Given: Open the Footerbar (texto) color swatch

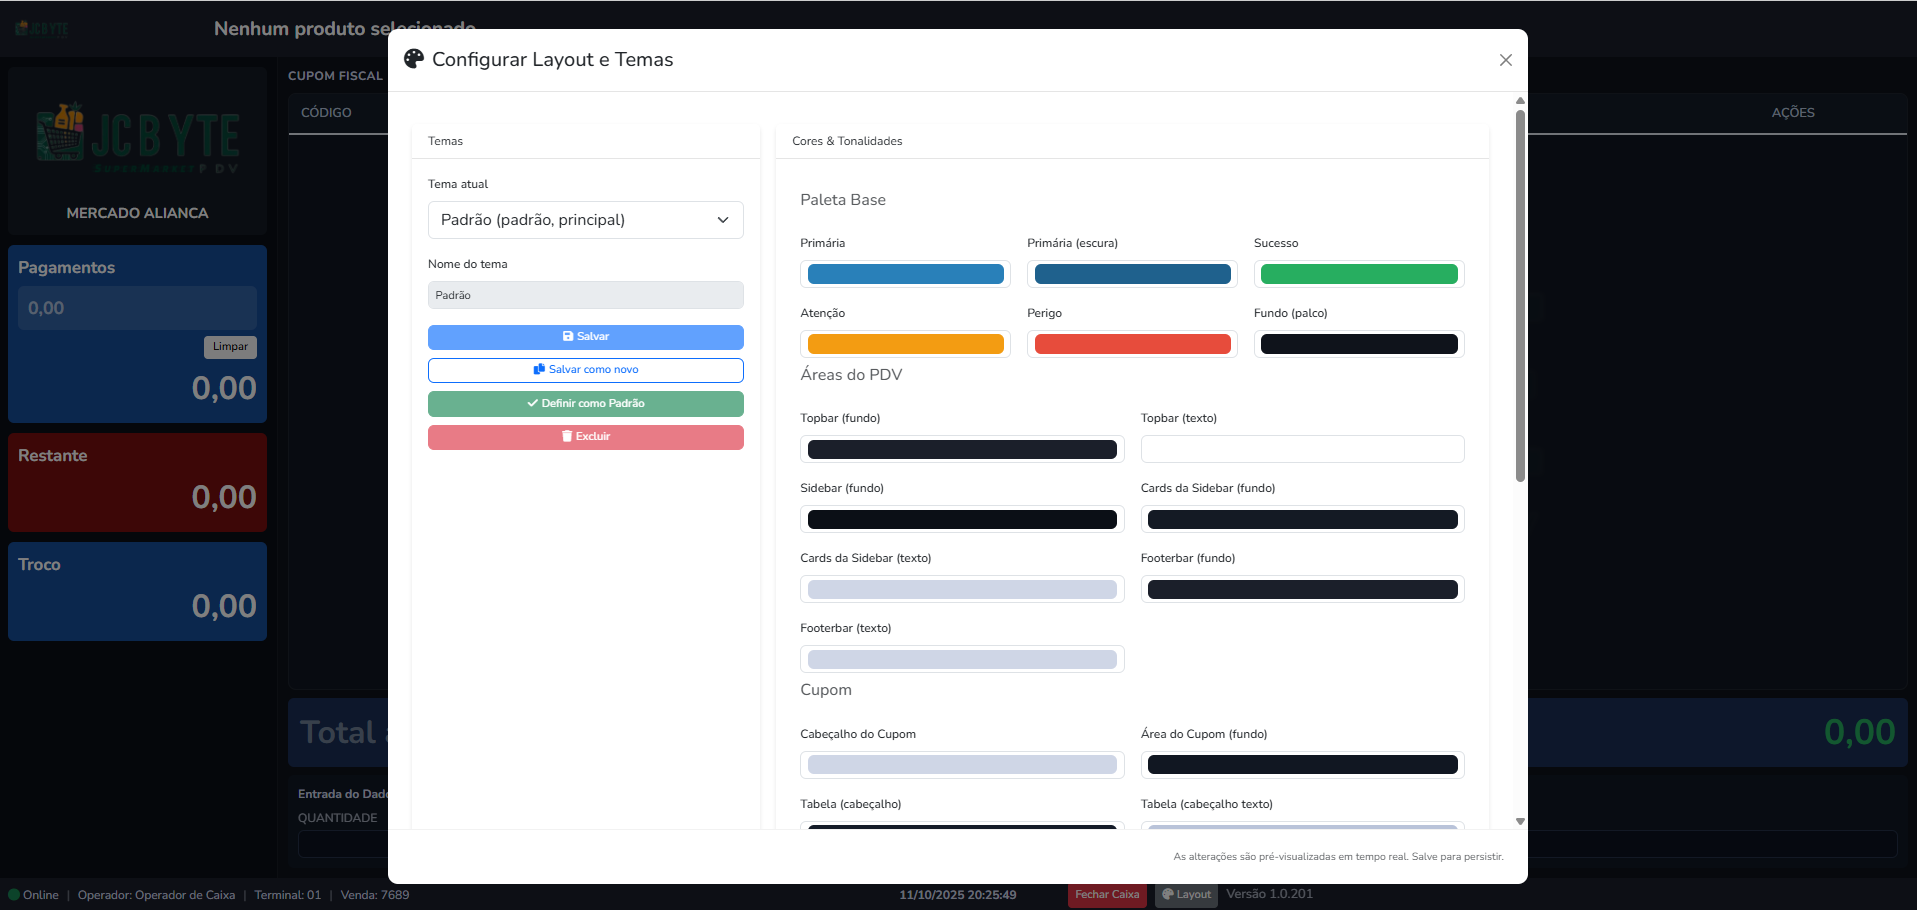Looking at the screenshot, I should [x=962, y=659].
